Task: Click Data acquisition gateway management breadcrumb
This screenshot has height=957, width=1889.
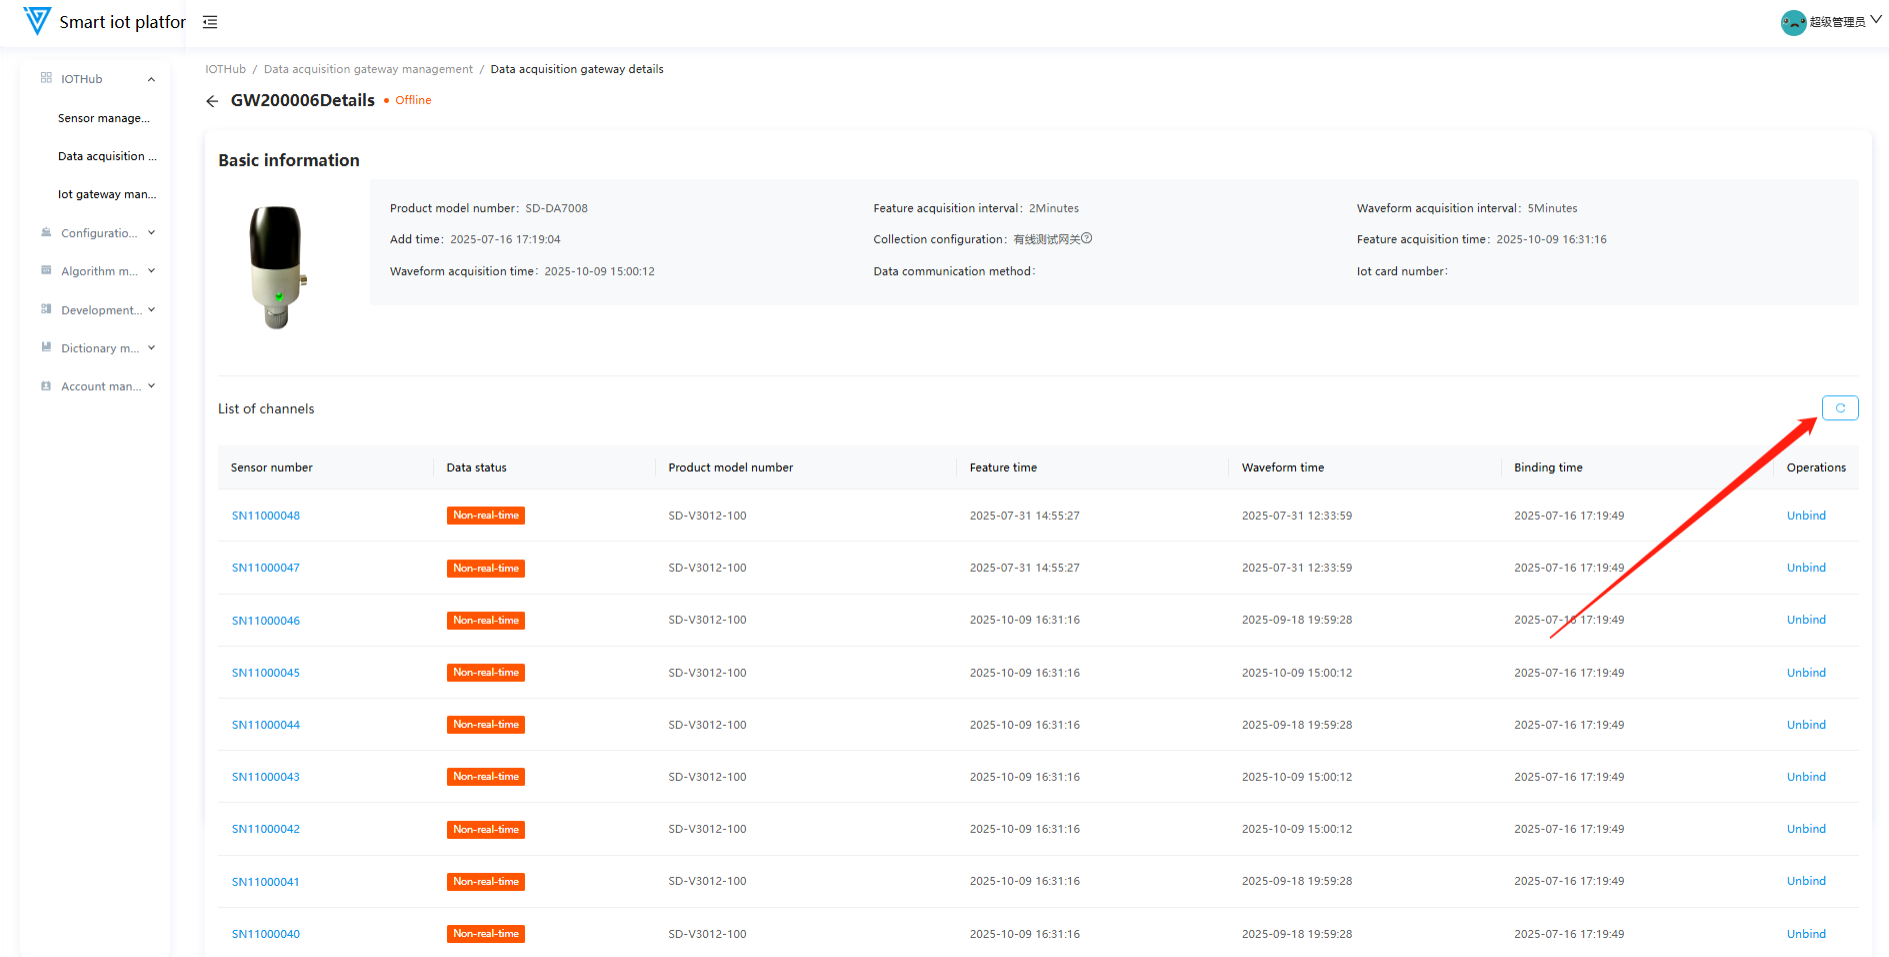Action: (368, 70)
